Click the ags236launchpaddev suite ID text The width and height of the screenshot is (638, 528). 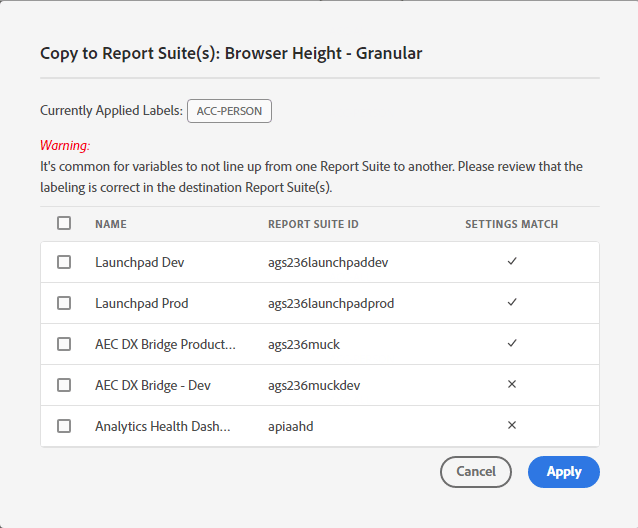point(328,263)
